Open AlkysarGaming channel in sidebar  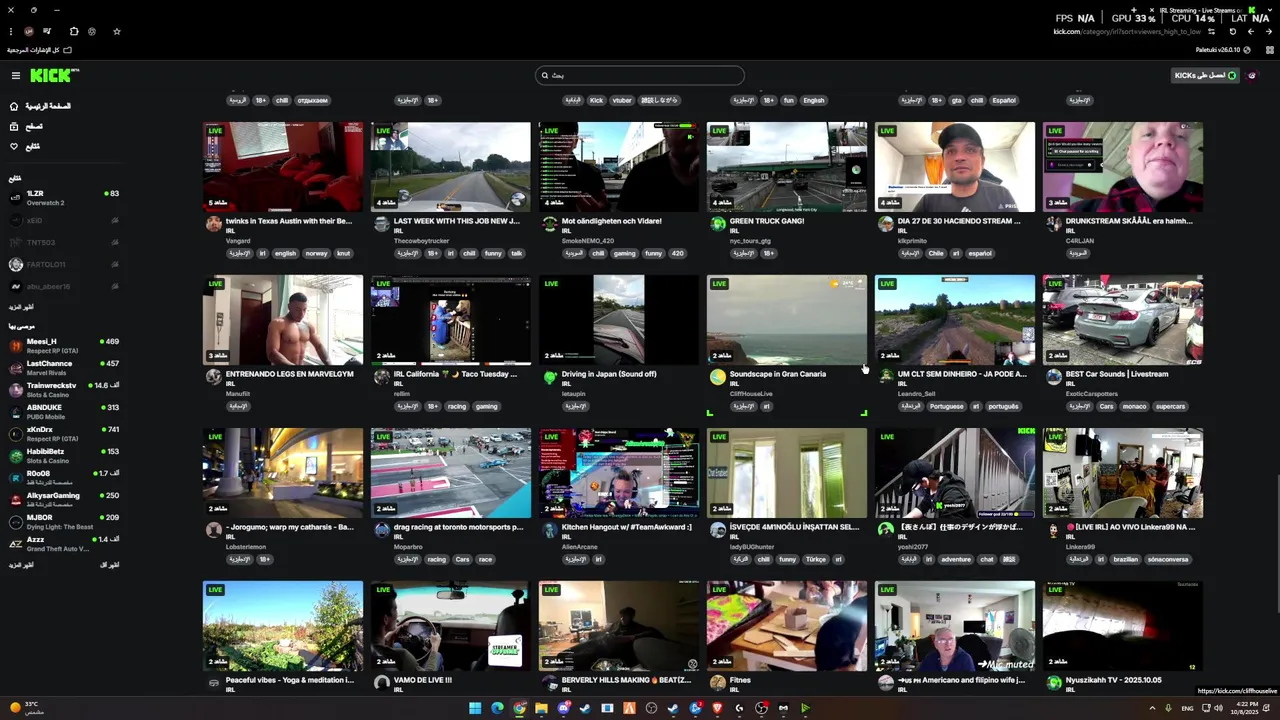coord(63,499)
